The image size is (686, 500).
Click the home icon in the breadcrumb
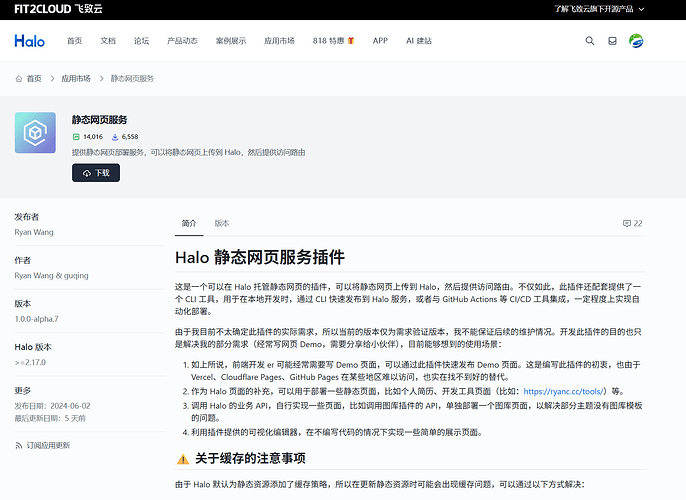18,79
